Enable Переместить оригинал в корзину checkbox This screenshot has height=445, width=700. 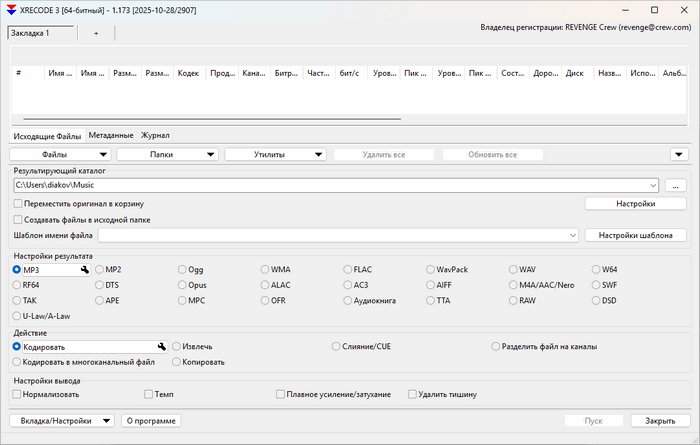click(x=17, y=203)
